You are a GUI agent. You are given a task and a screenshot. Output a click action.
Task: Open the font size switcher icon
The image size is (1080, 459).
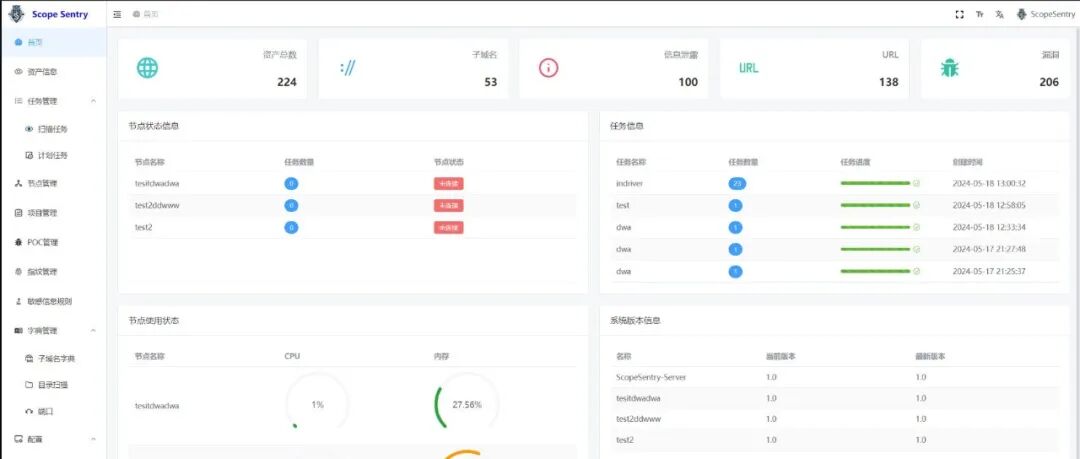979,14
